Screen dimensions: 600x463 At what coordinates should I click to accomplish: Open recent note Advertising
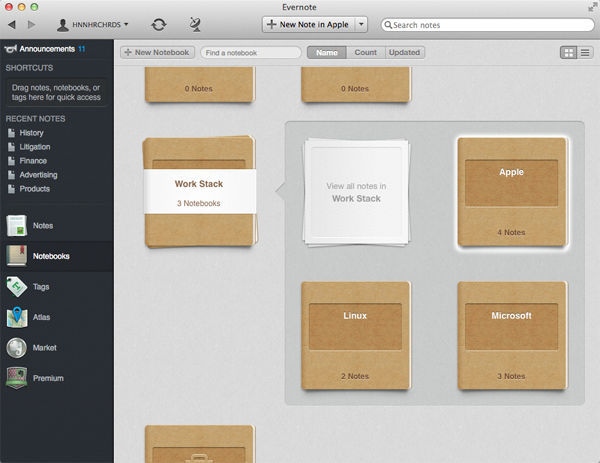[x=38, y=175]
